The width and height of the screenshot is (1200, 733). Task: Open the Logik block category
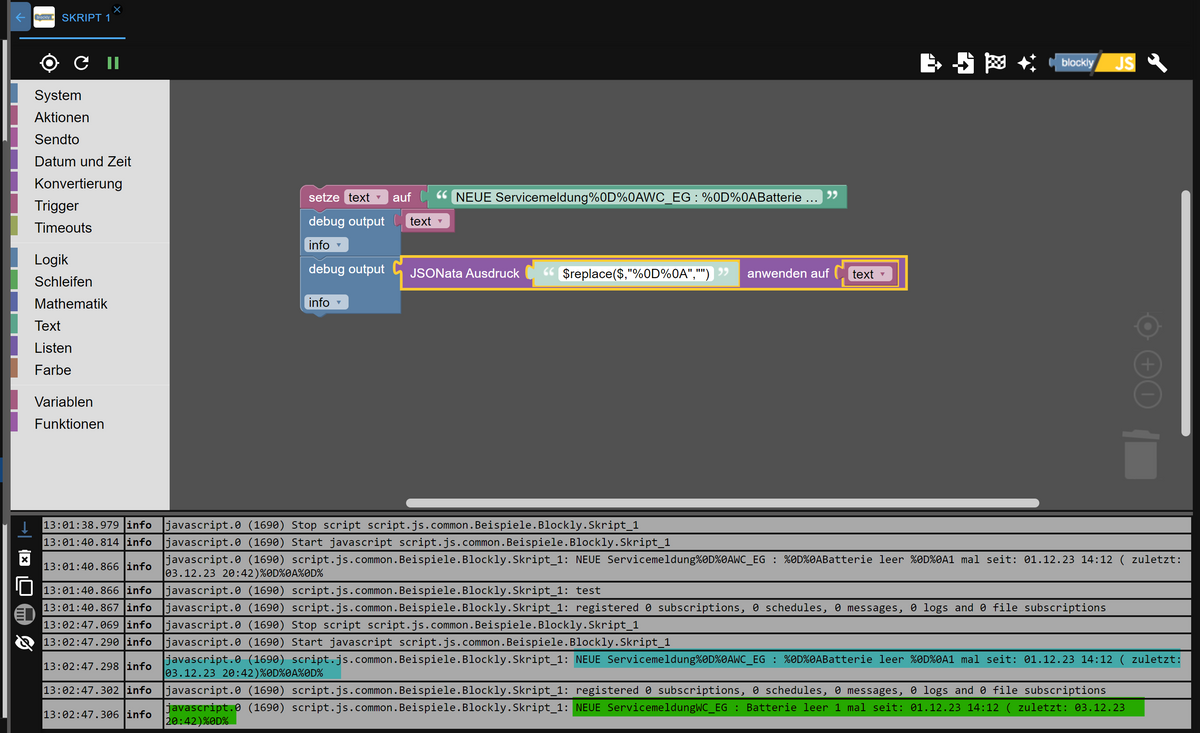point(52,259)
